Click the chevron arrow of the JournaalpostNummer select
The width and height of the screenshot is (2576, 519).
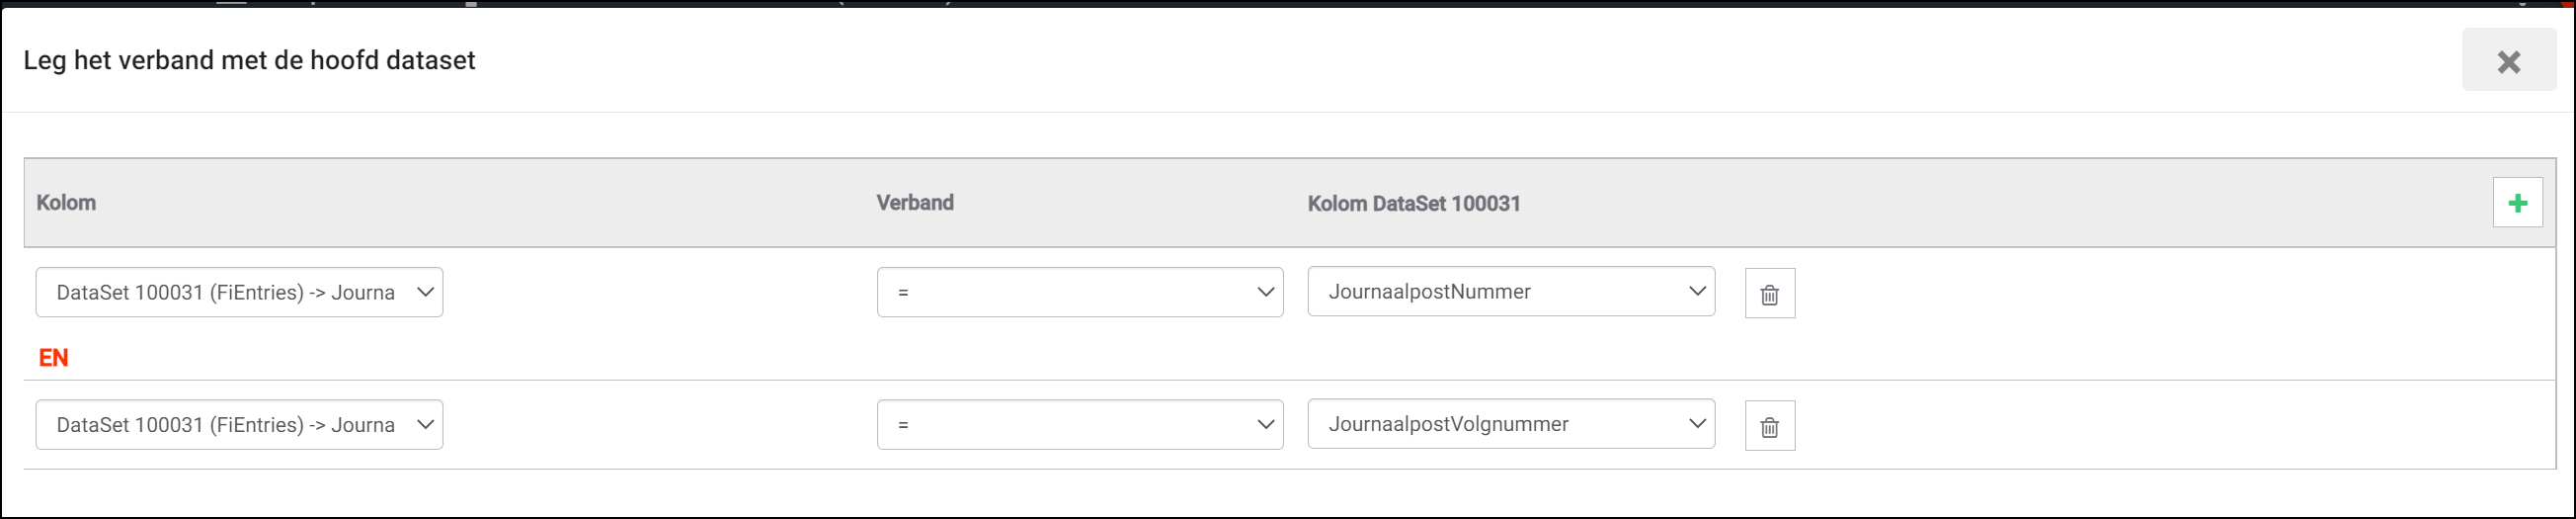point(1697,291)
